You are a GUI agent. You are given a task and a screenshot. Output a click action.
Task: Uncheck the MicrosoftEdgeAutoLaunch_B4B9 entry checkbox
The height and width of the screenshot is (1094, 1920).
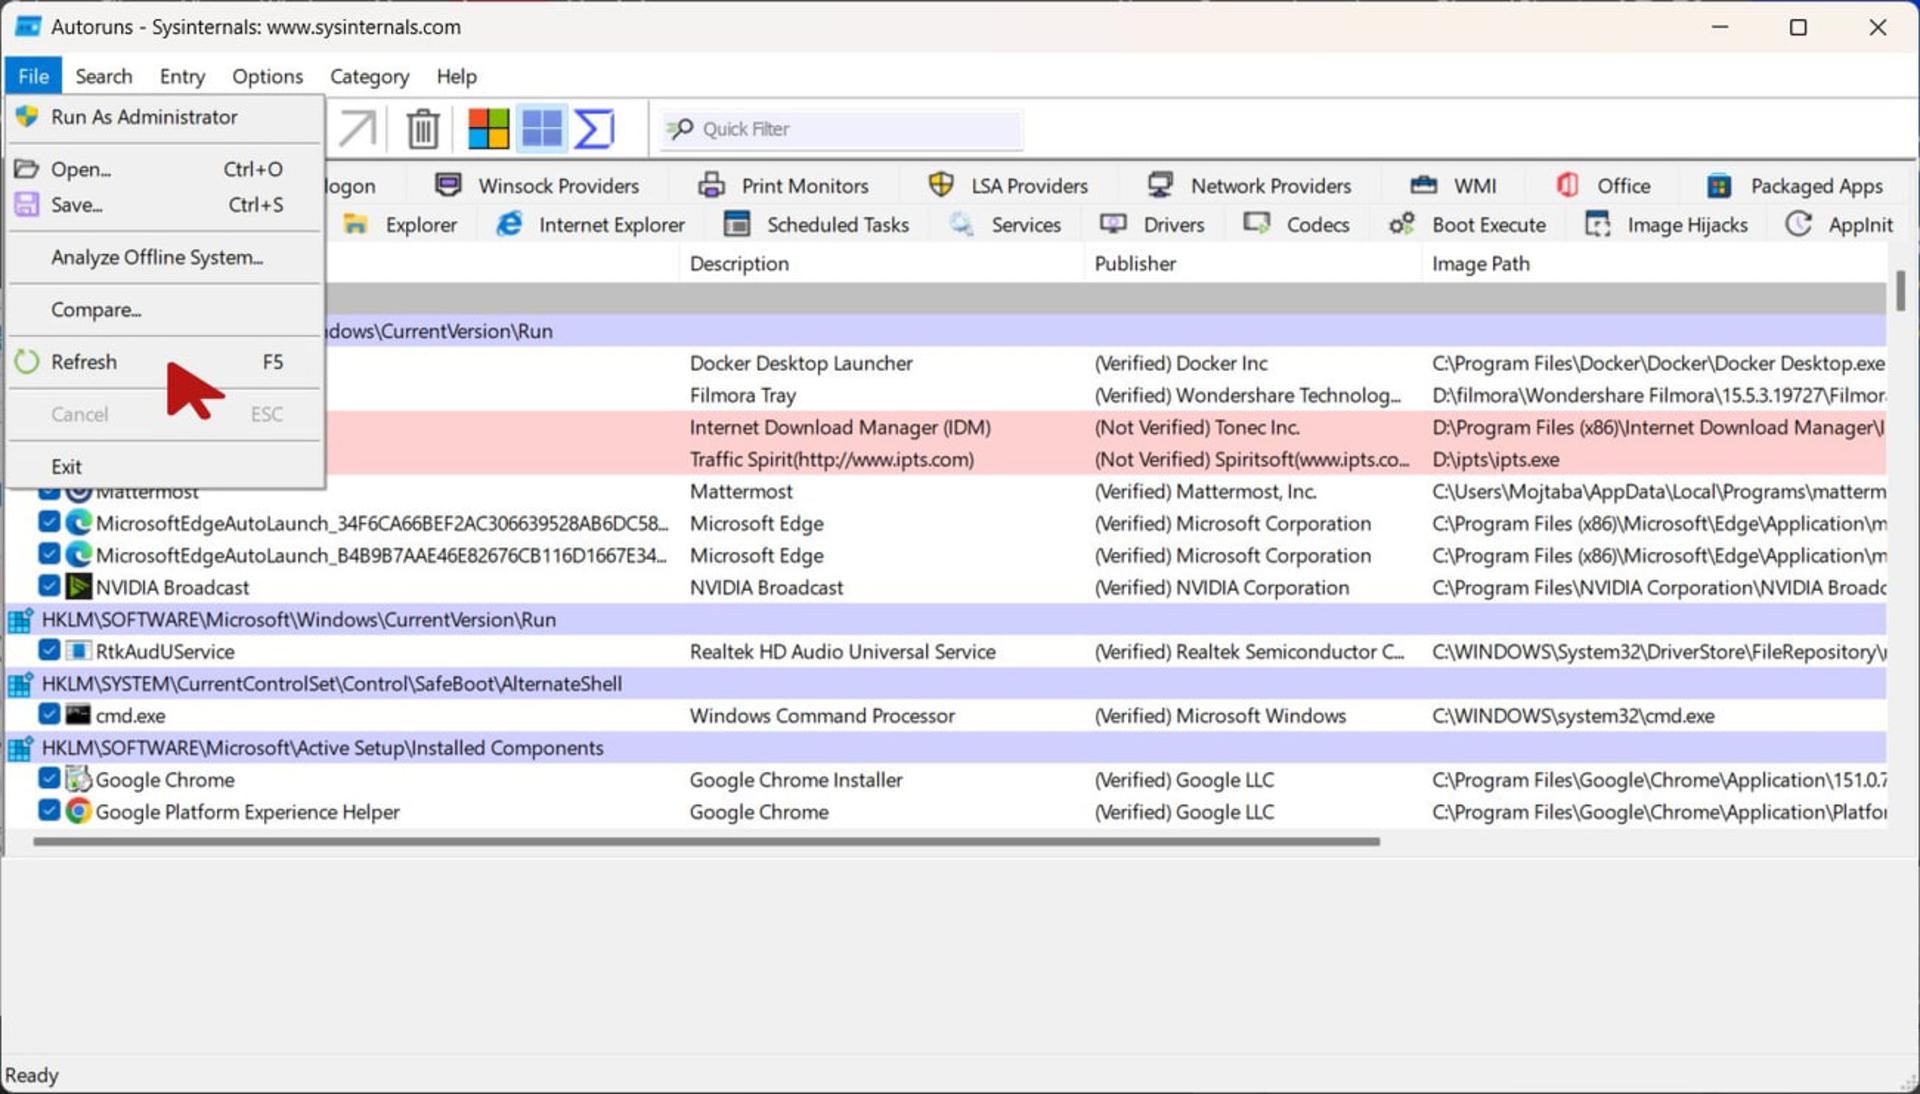click(49, 554)
